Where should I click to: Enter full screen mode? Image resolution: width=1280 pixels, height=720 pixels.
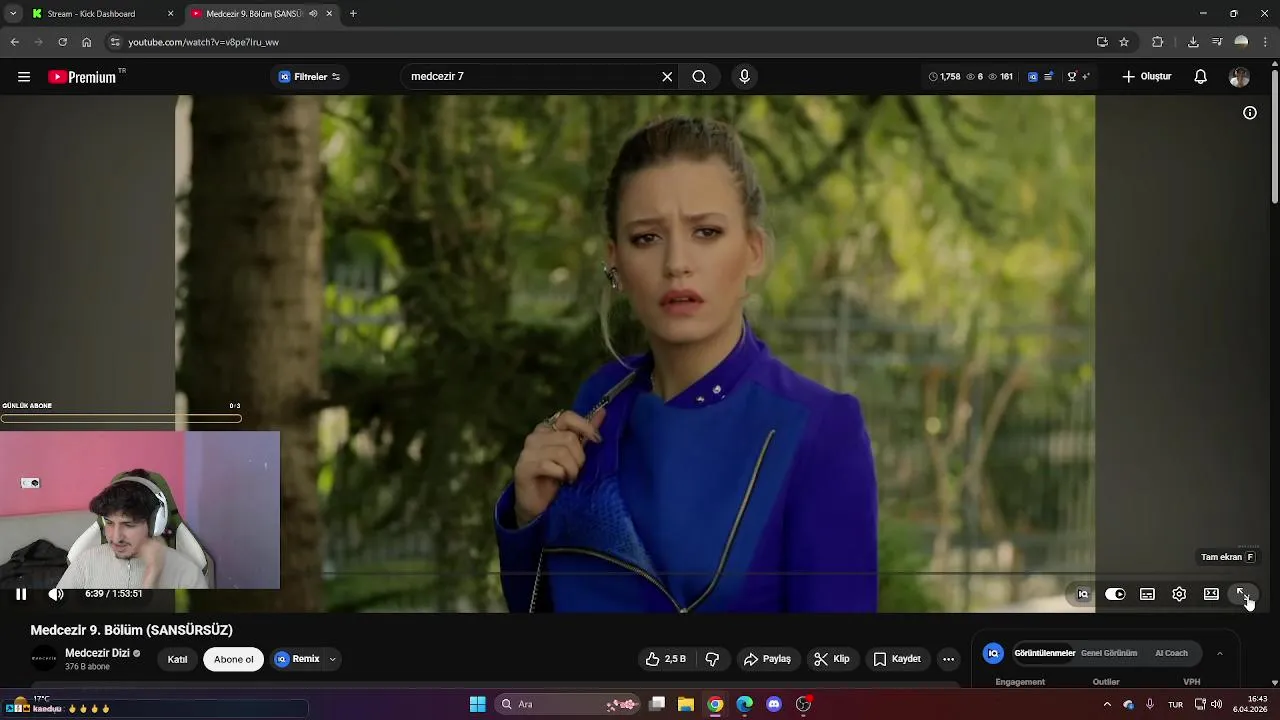(x=1243, y=594)
